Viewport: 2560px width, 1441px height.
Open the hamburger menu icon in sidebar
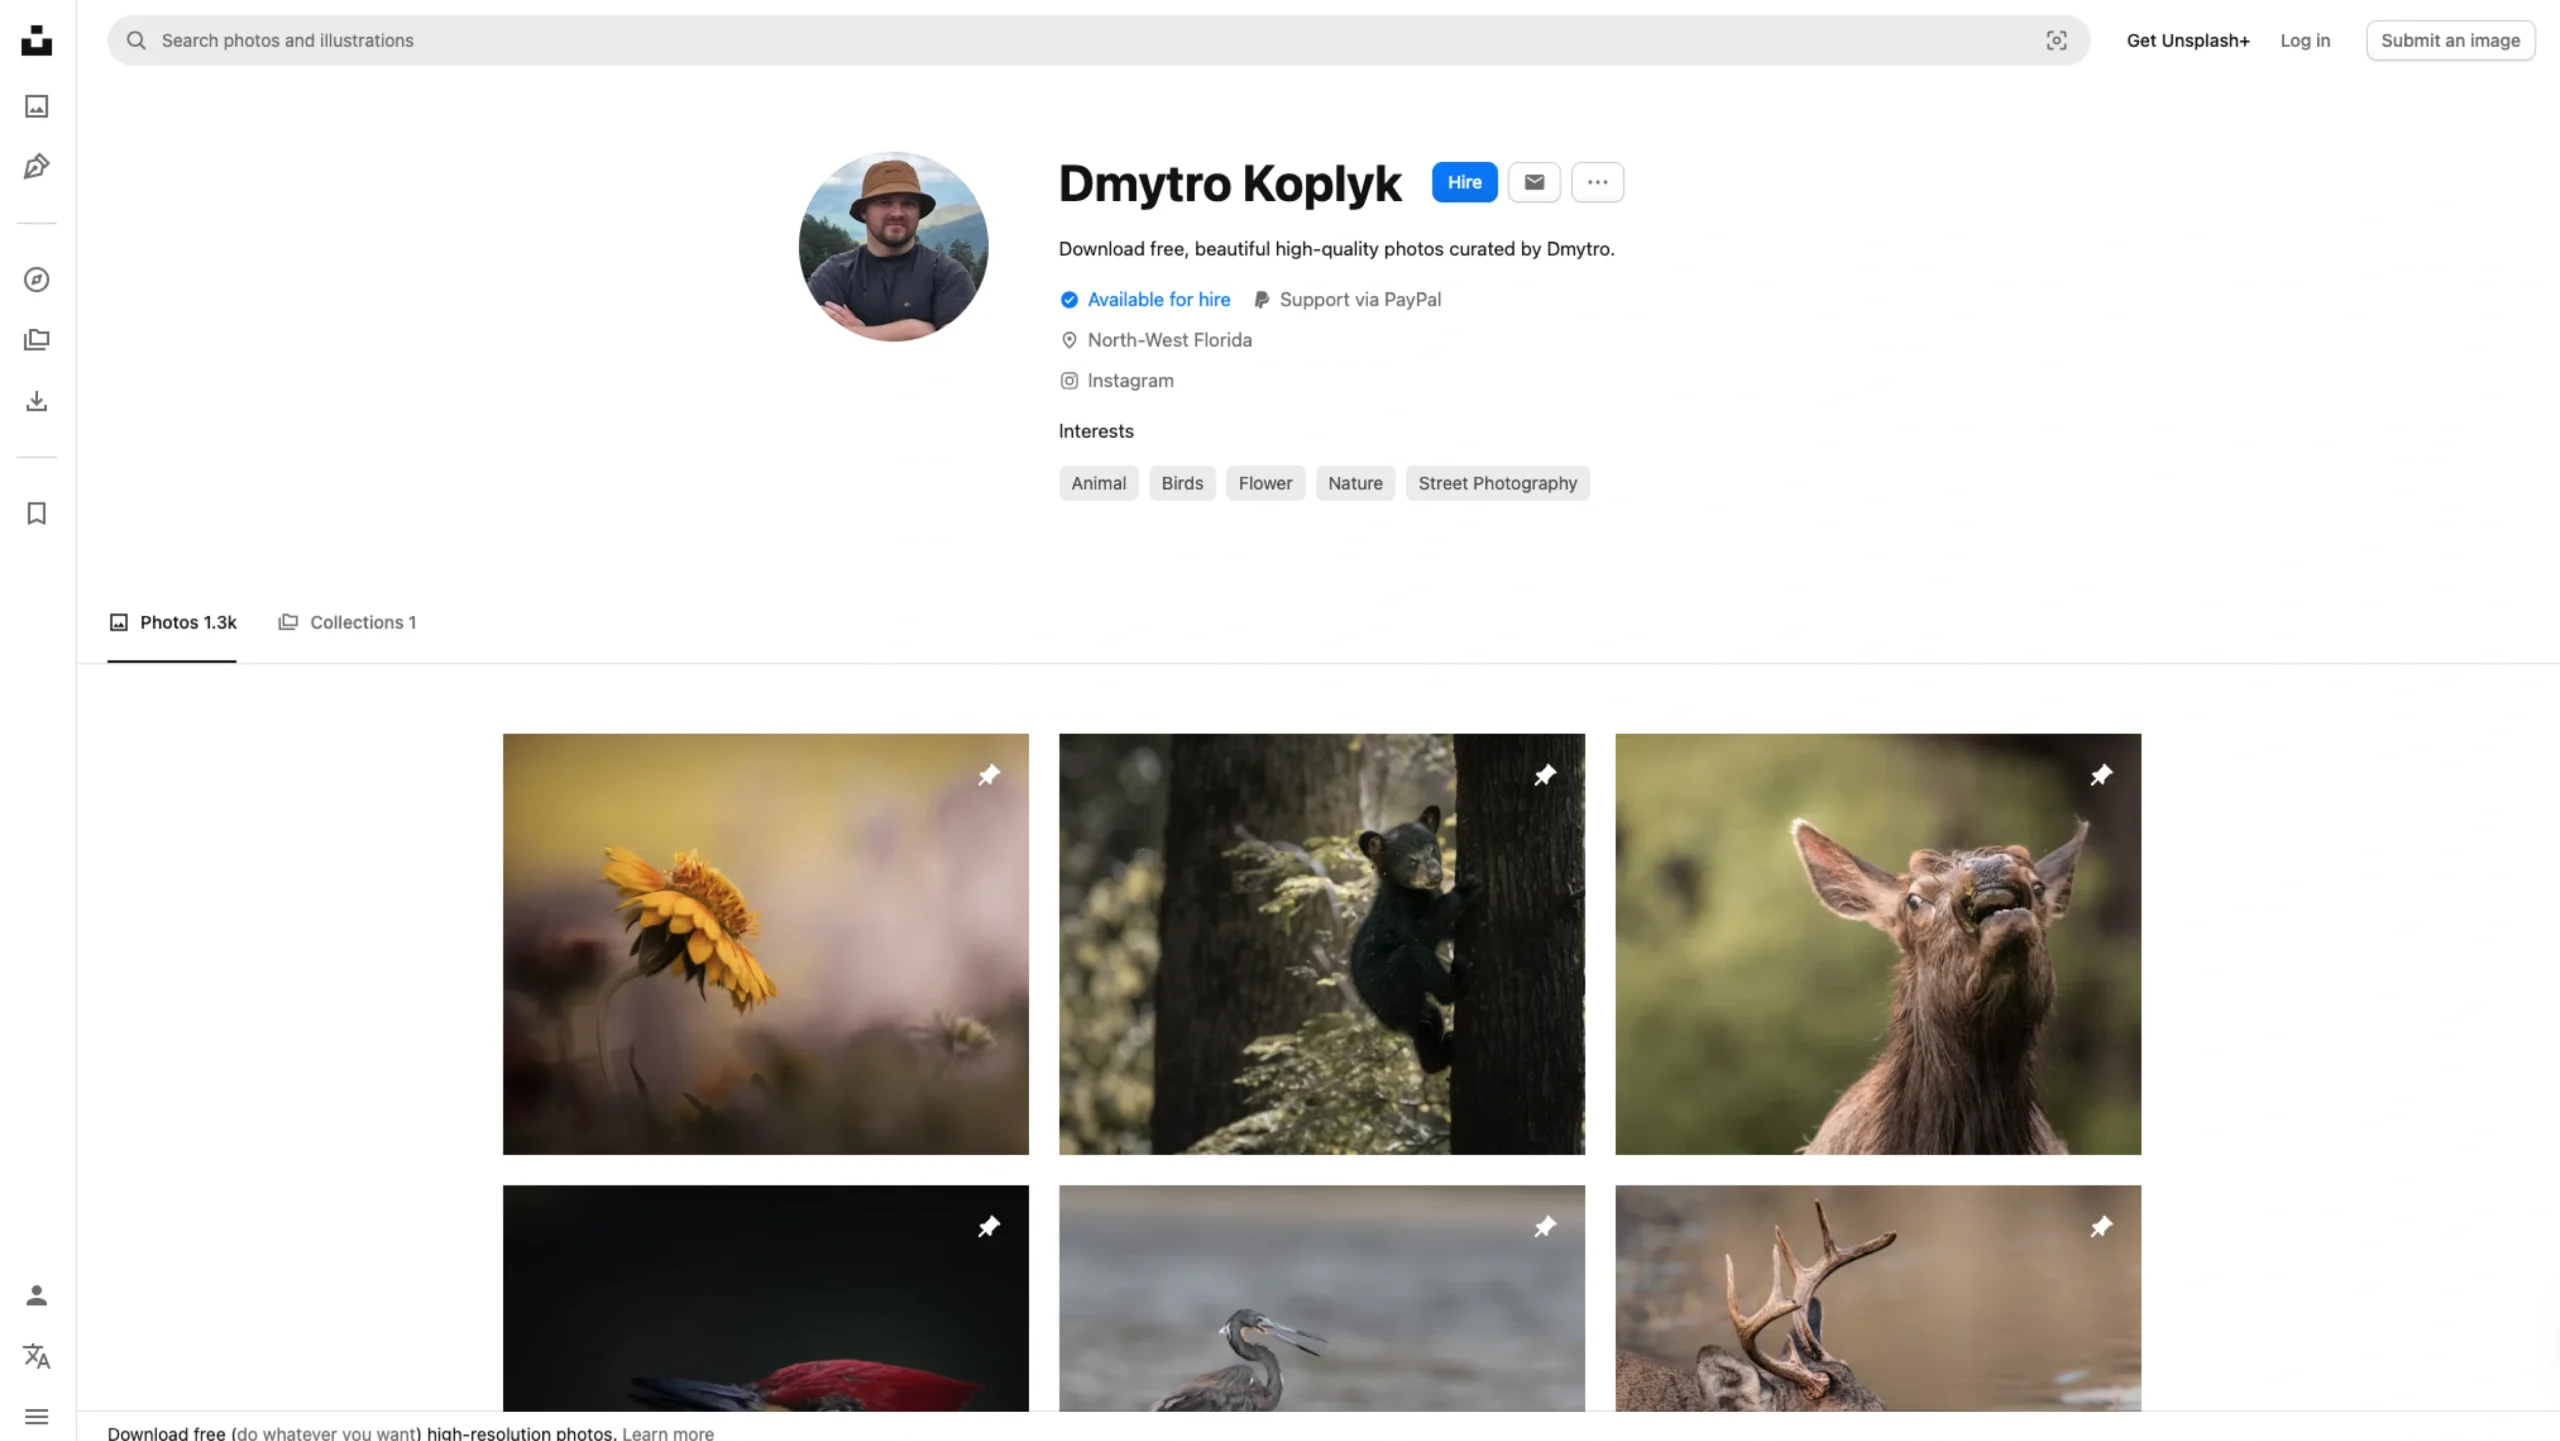coord(36,1417)
